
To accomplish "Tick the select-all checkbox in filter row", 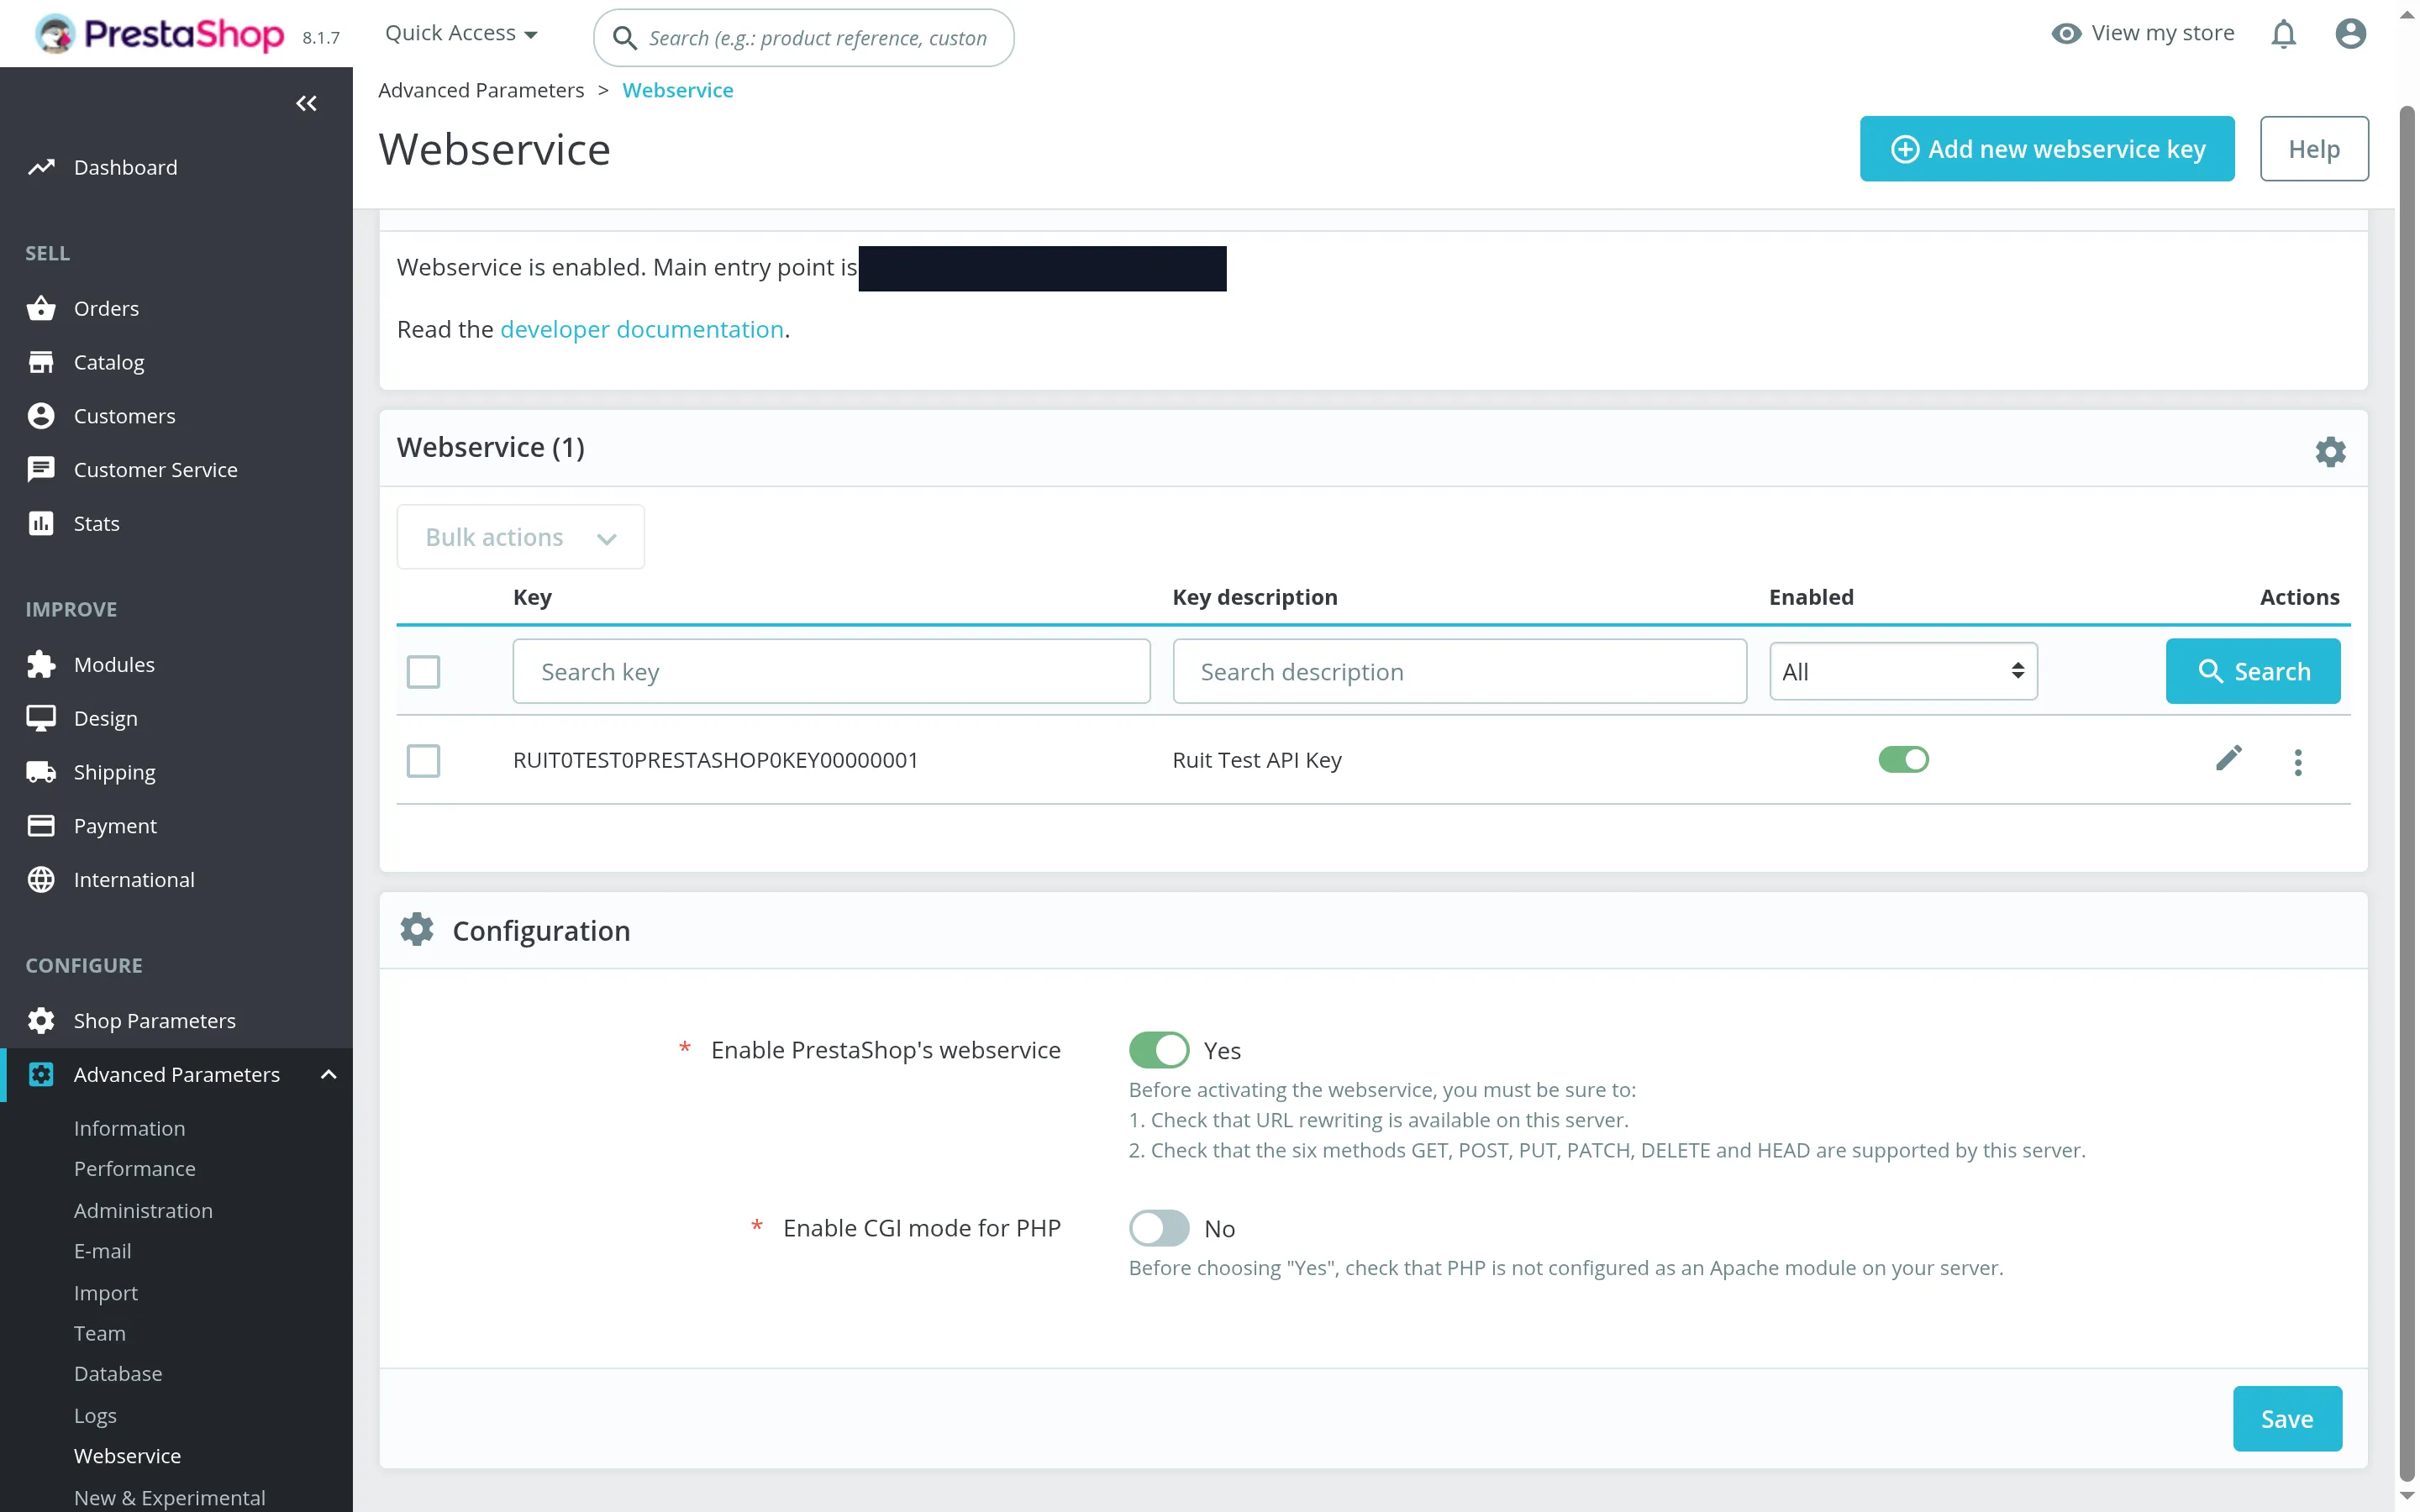I will tap(423, 672).
